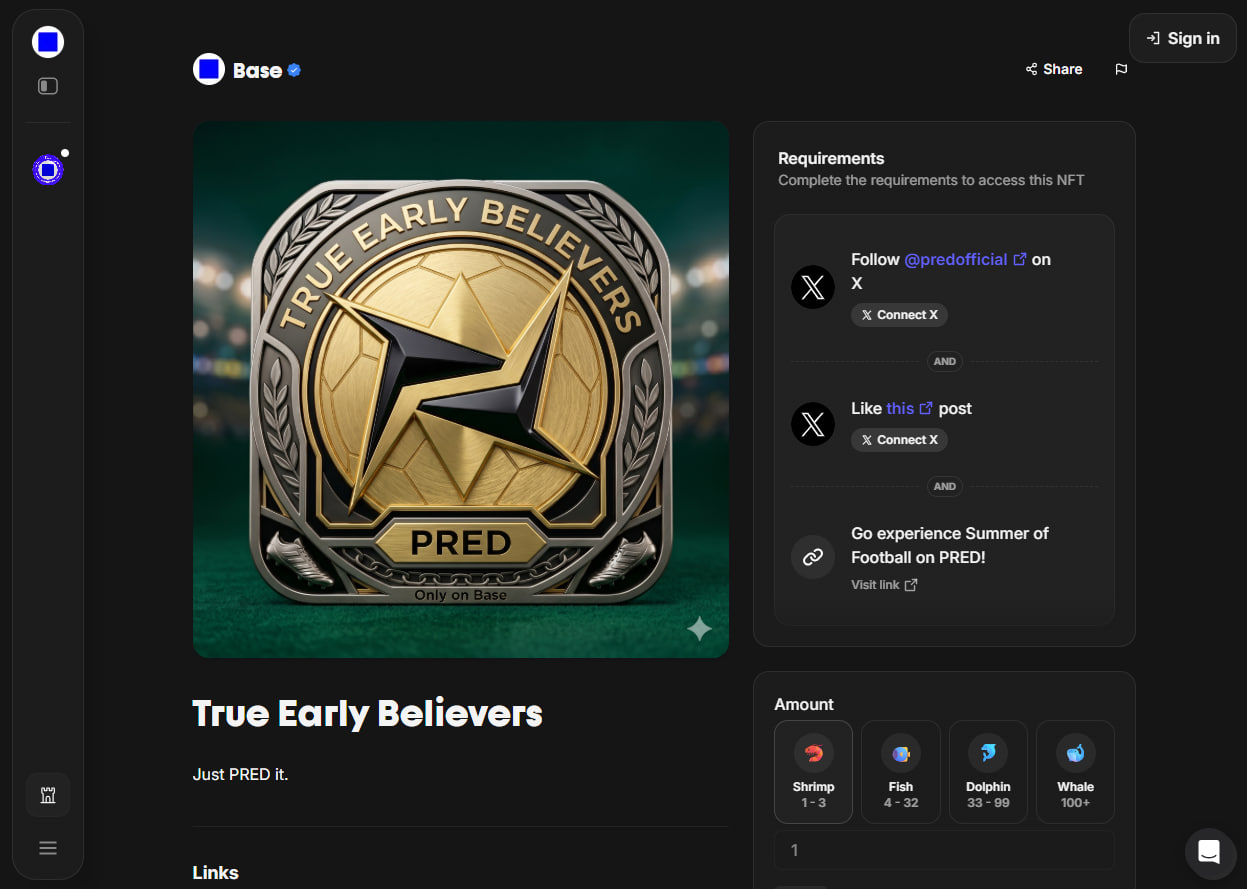This screenshot has height=889, width=1247.
Task: Open the hamburger menu in the sidebar
Action: pos(48,848)
